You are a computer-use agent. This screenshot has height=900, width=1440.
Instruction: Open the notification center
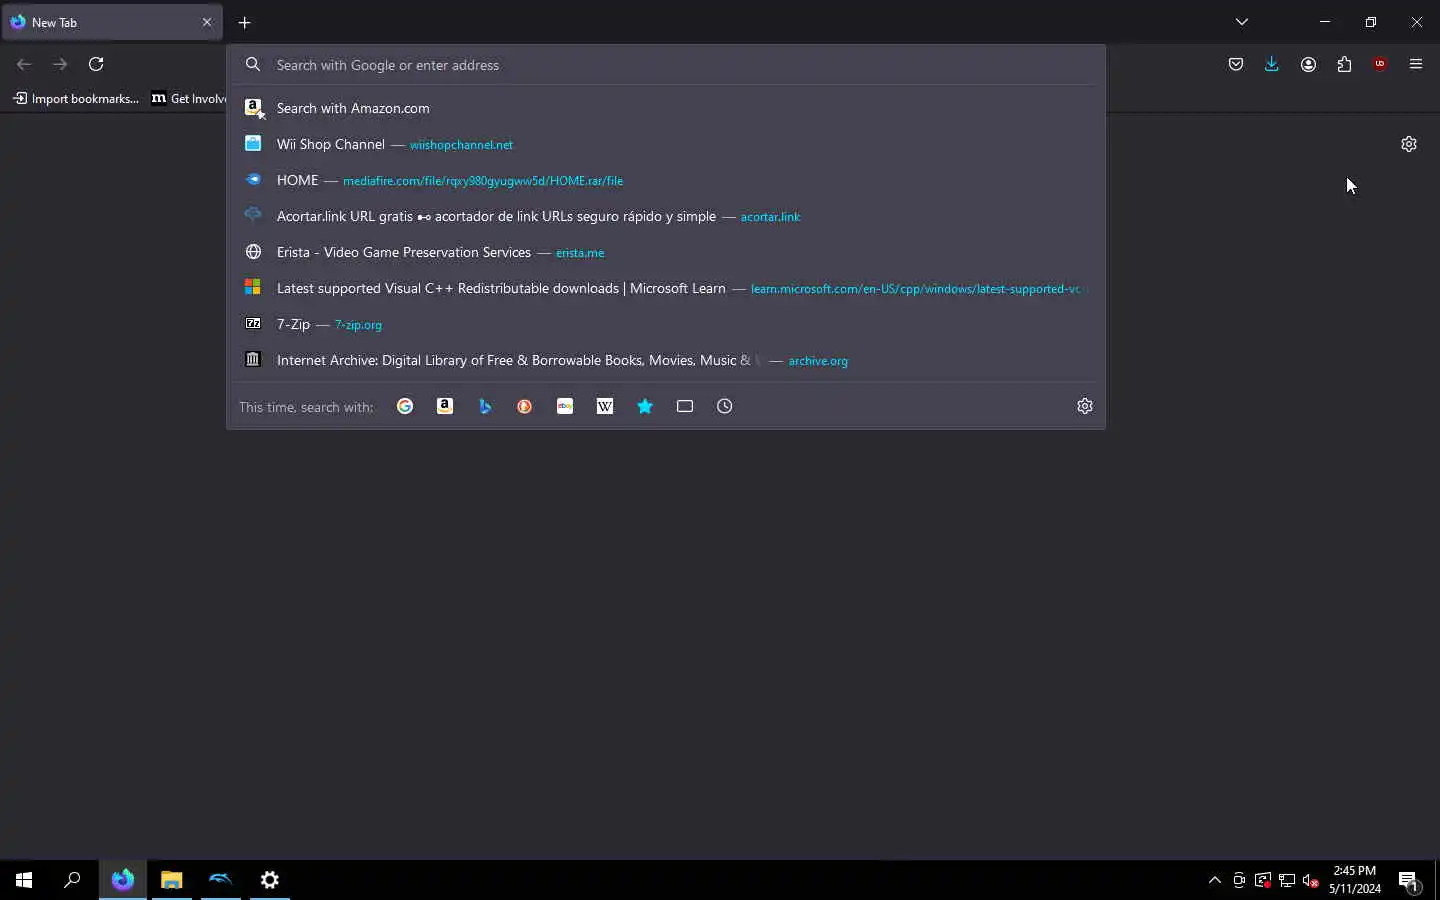tap(1409, 880)
